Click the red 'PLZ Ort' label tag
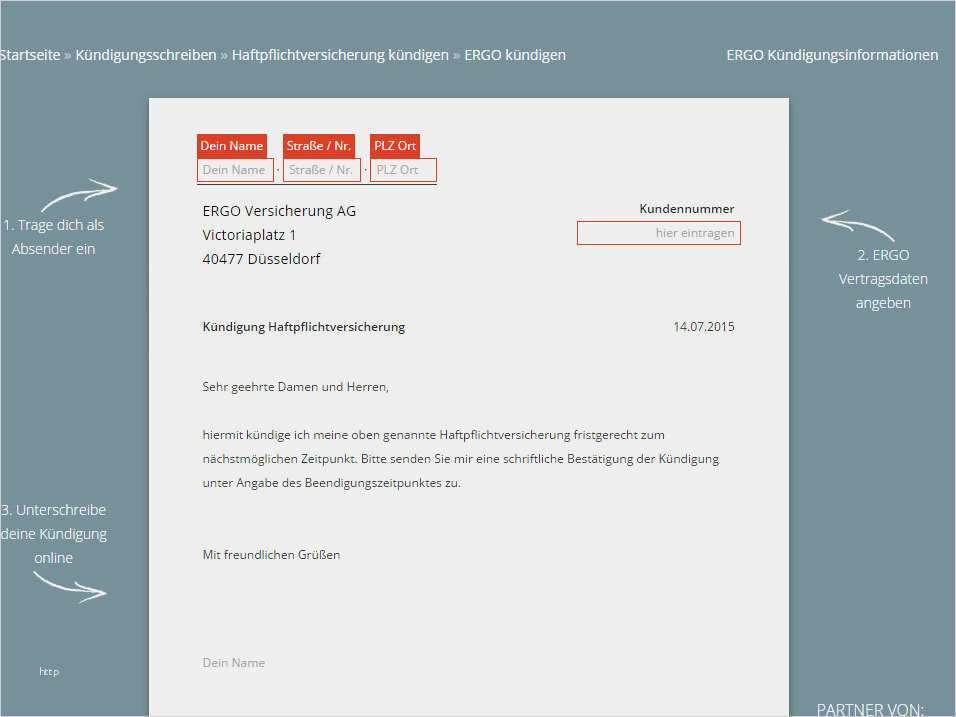Image resolution: width=956 pixels, height=717 pixels. pyautogui.click(x=395, y=146)
